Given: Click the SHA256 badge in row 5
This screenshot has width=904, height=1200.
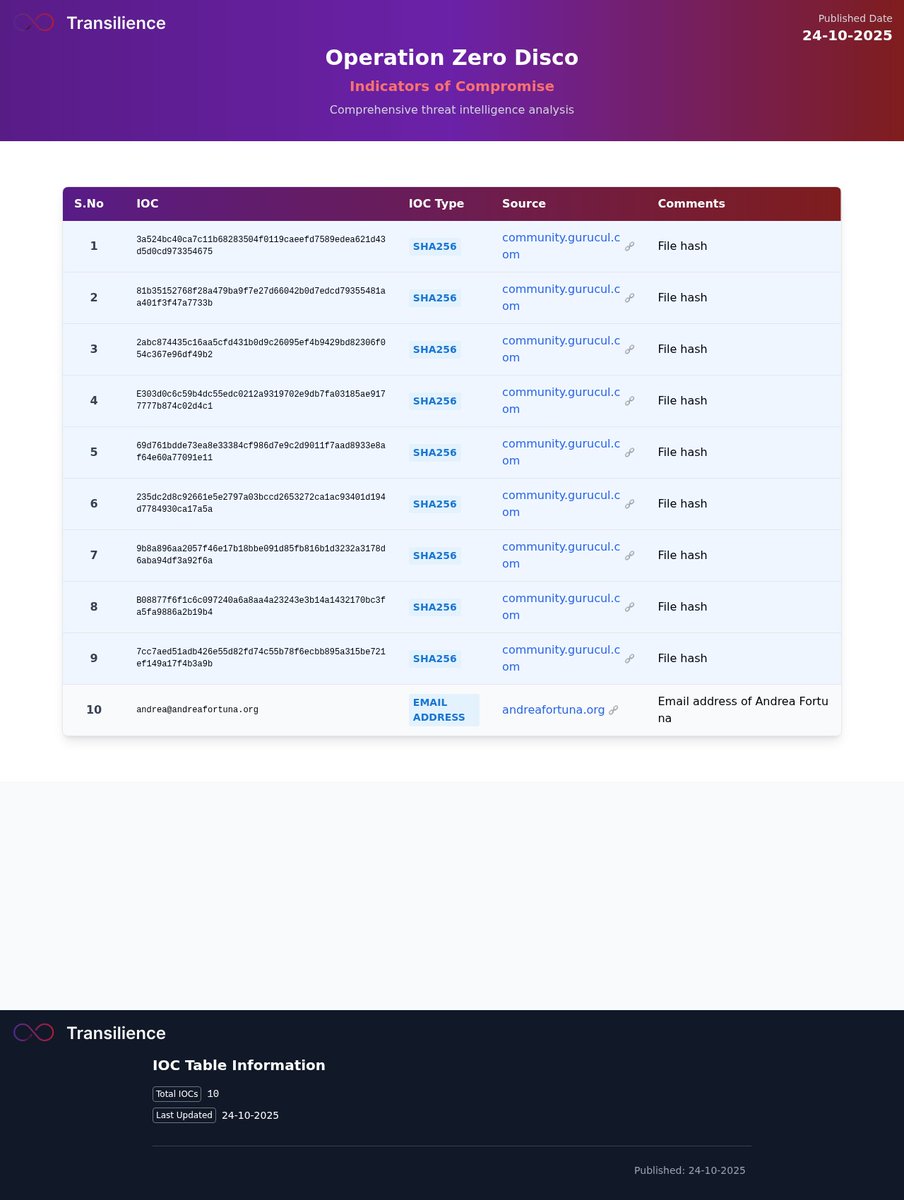Looking at the screenshot, I should click(x=435, y=453).
